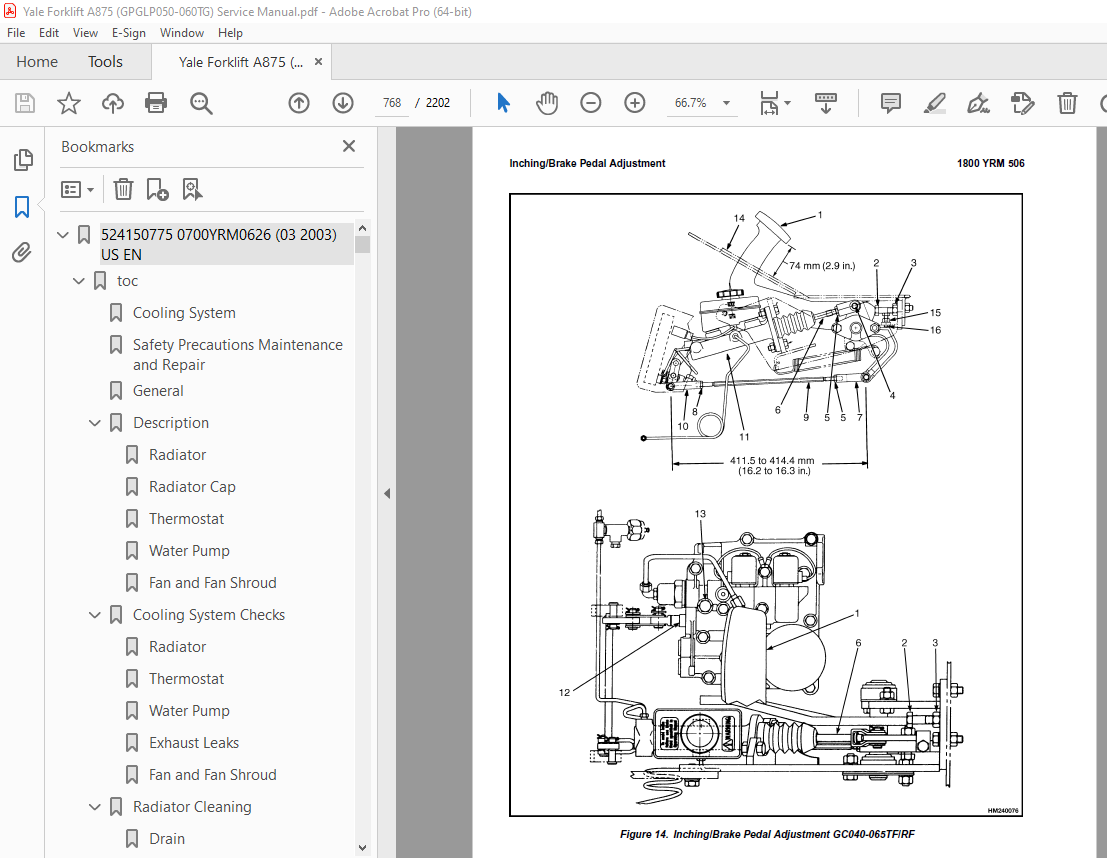Delete selected bookmark via panel trash
The width and height of the screenshot is (1107, 858).
point(124,189)
